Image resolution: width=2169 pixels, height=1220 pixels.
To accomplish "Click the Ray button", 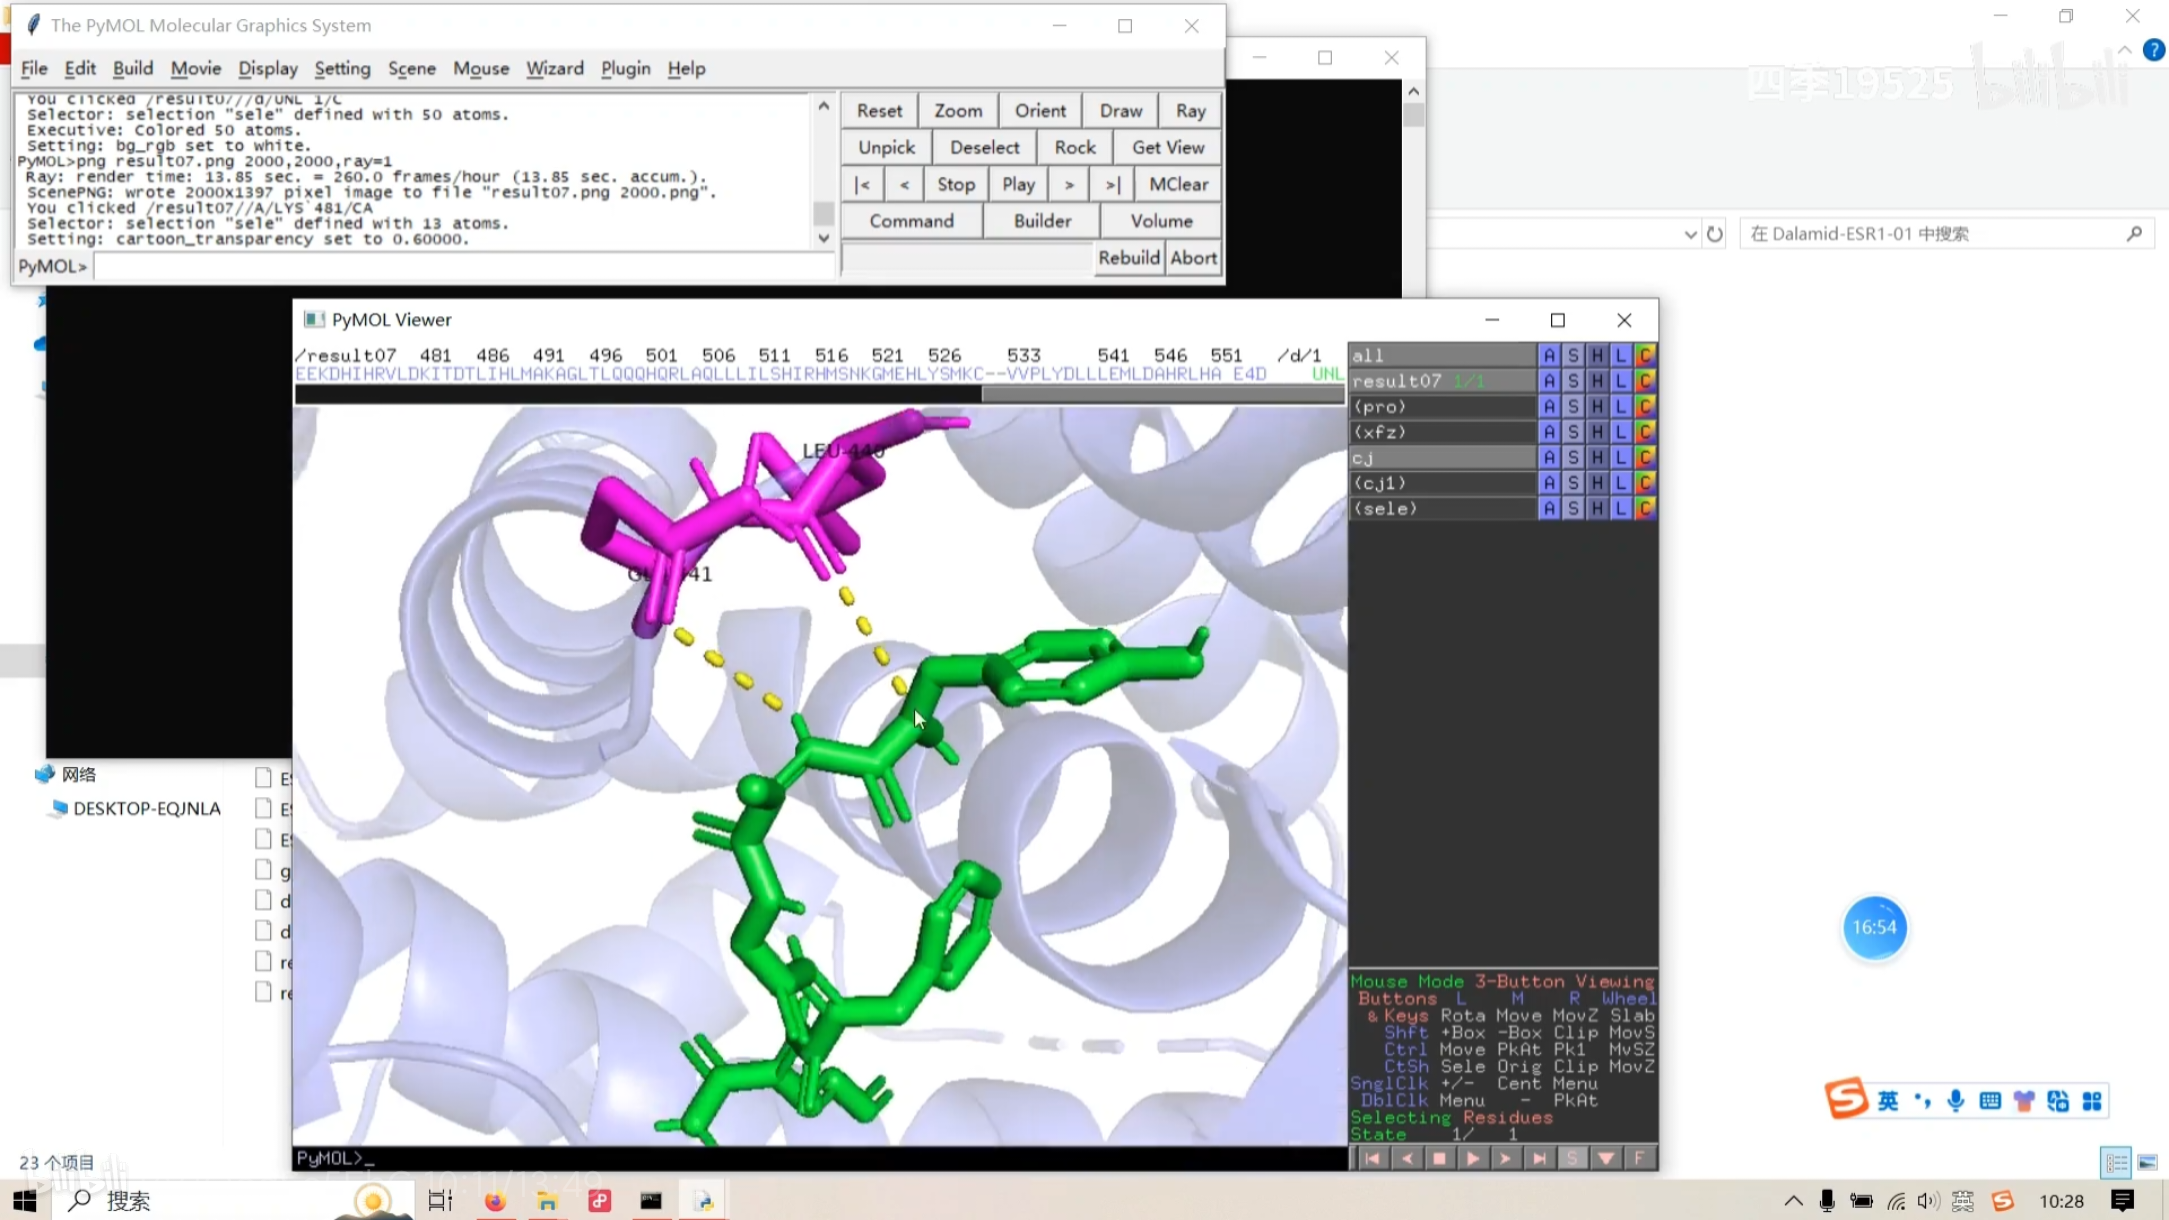I will [x=1190, y=111].
